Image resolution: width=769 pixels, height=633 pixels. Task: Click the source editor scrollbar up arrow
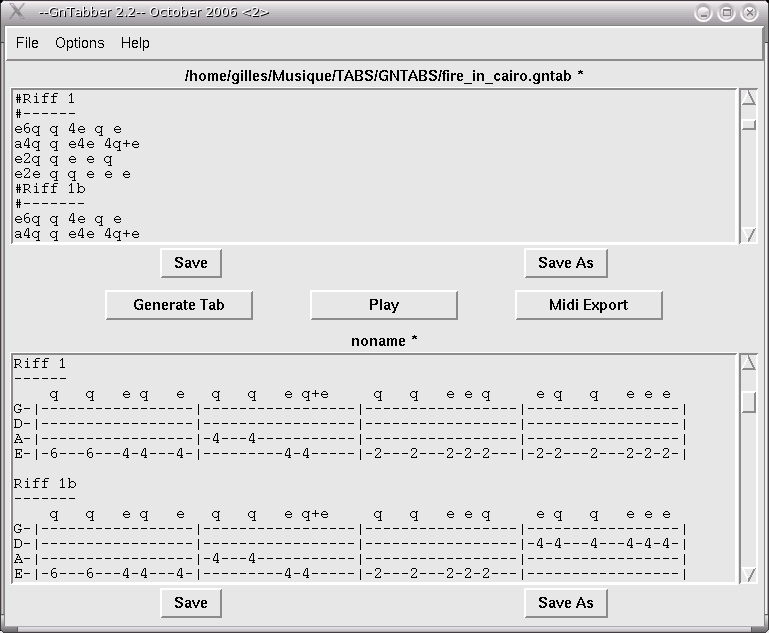click(748, 98)
